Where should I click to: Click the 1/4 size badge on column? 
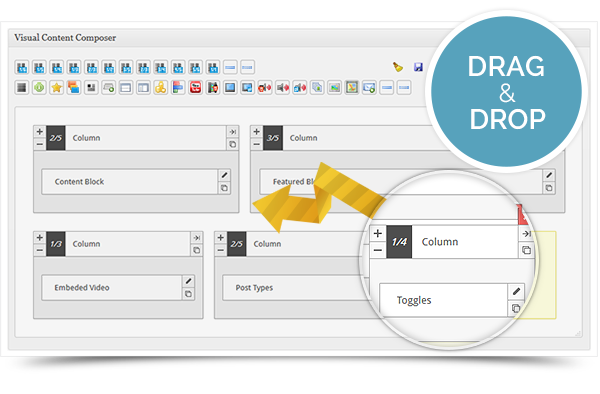tap(399, 242)
